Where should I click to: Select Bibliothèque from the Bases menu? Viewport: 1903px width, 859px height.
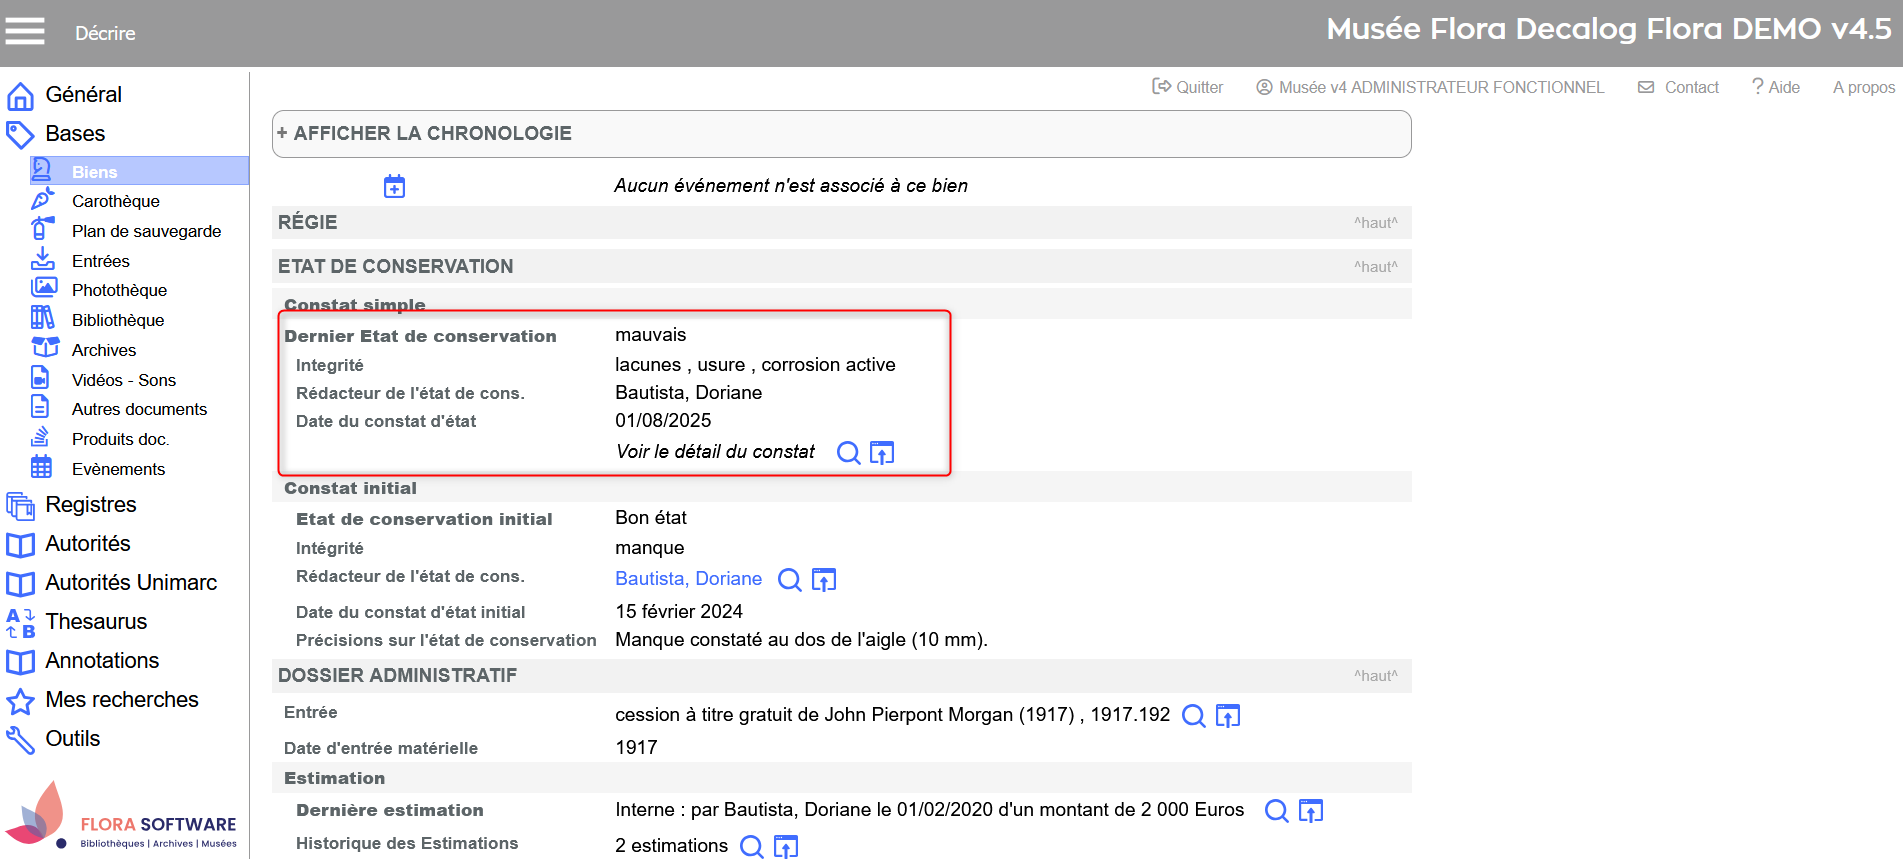click(x=118, y=320)
